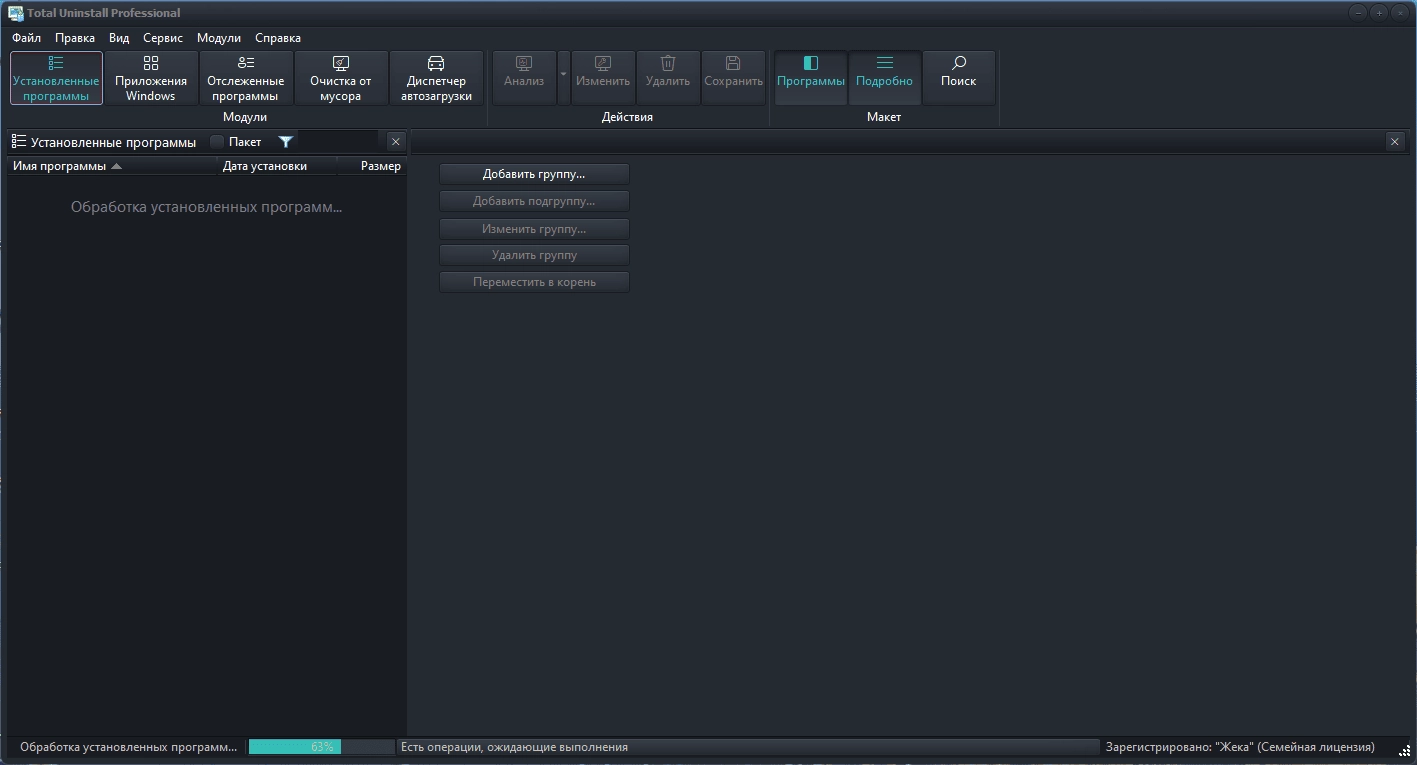Open the Установленные программы module
The height and width of the screenshot is (765, 1417).
click(56, 78)
